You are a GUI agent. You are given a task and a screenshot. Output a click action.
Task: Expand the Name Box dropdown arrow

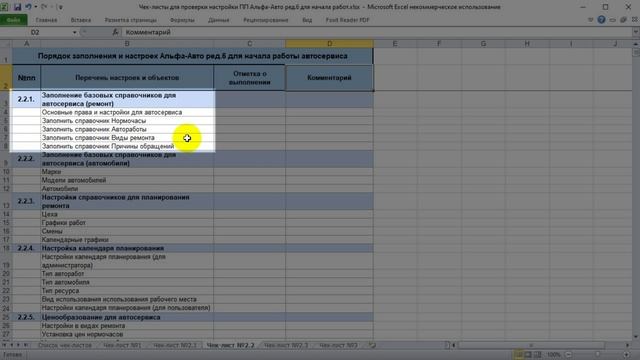(x=74, y=32)
